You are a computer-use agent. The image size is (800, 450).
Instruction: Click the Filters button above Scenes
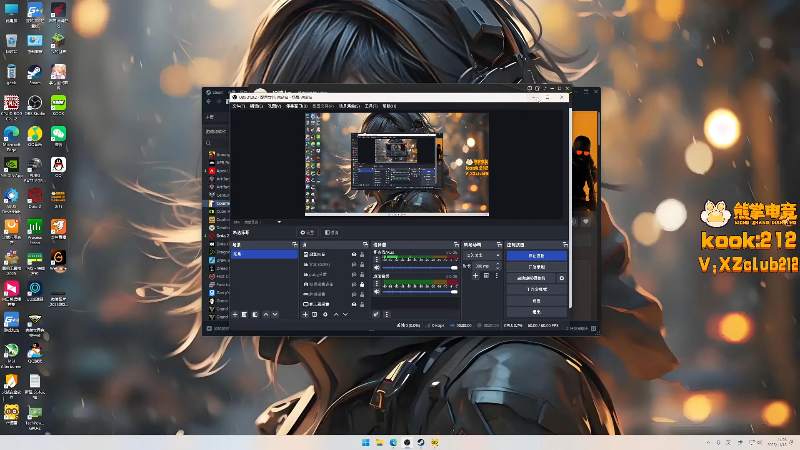tap(332, 233)
